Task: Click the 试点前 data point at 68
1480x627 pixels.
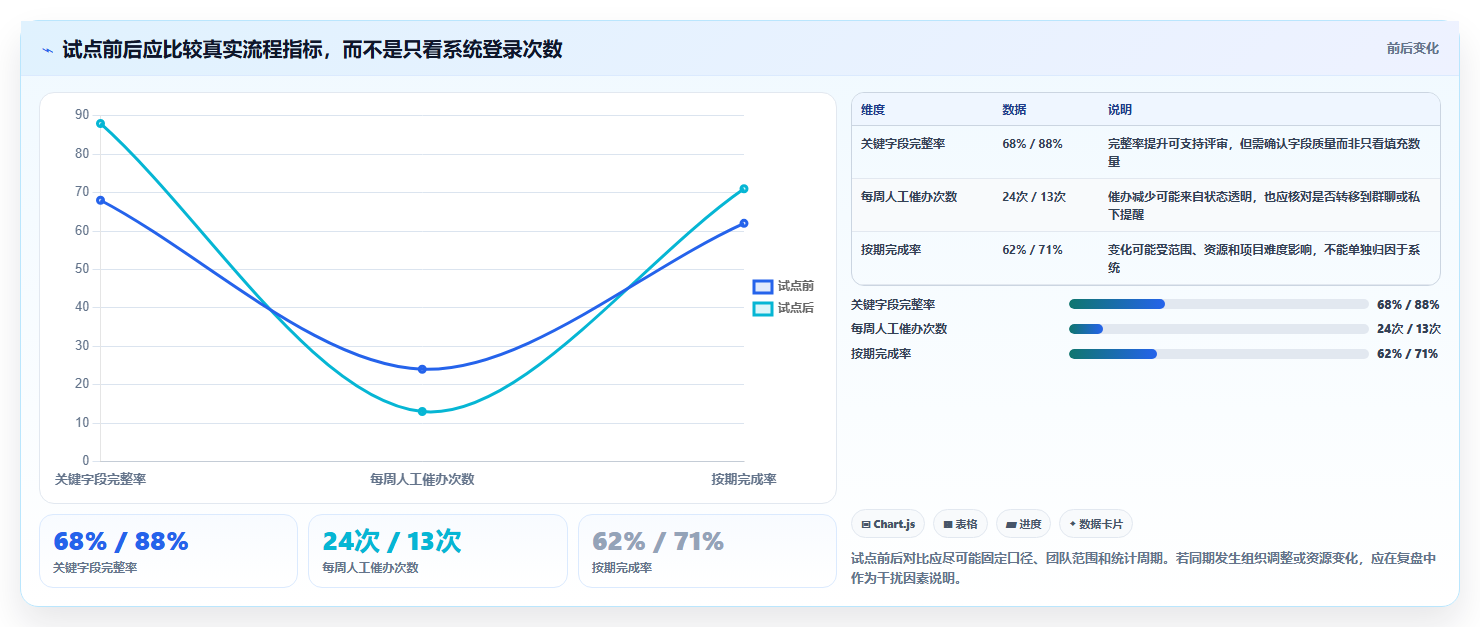Action: point(100,200)
